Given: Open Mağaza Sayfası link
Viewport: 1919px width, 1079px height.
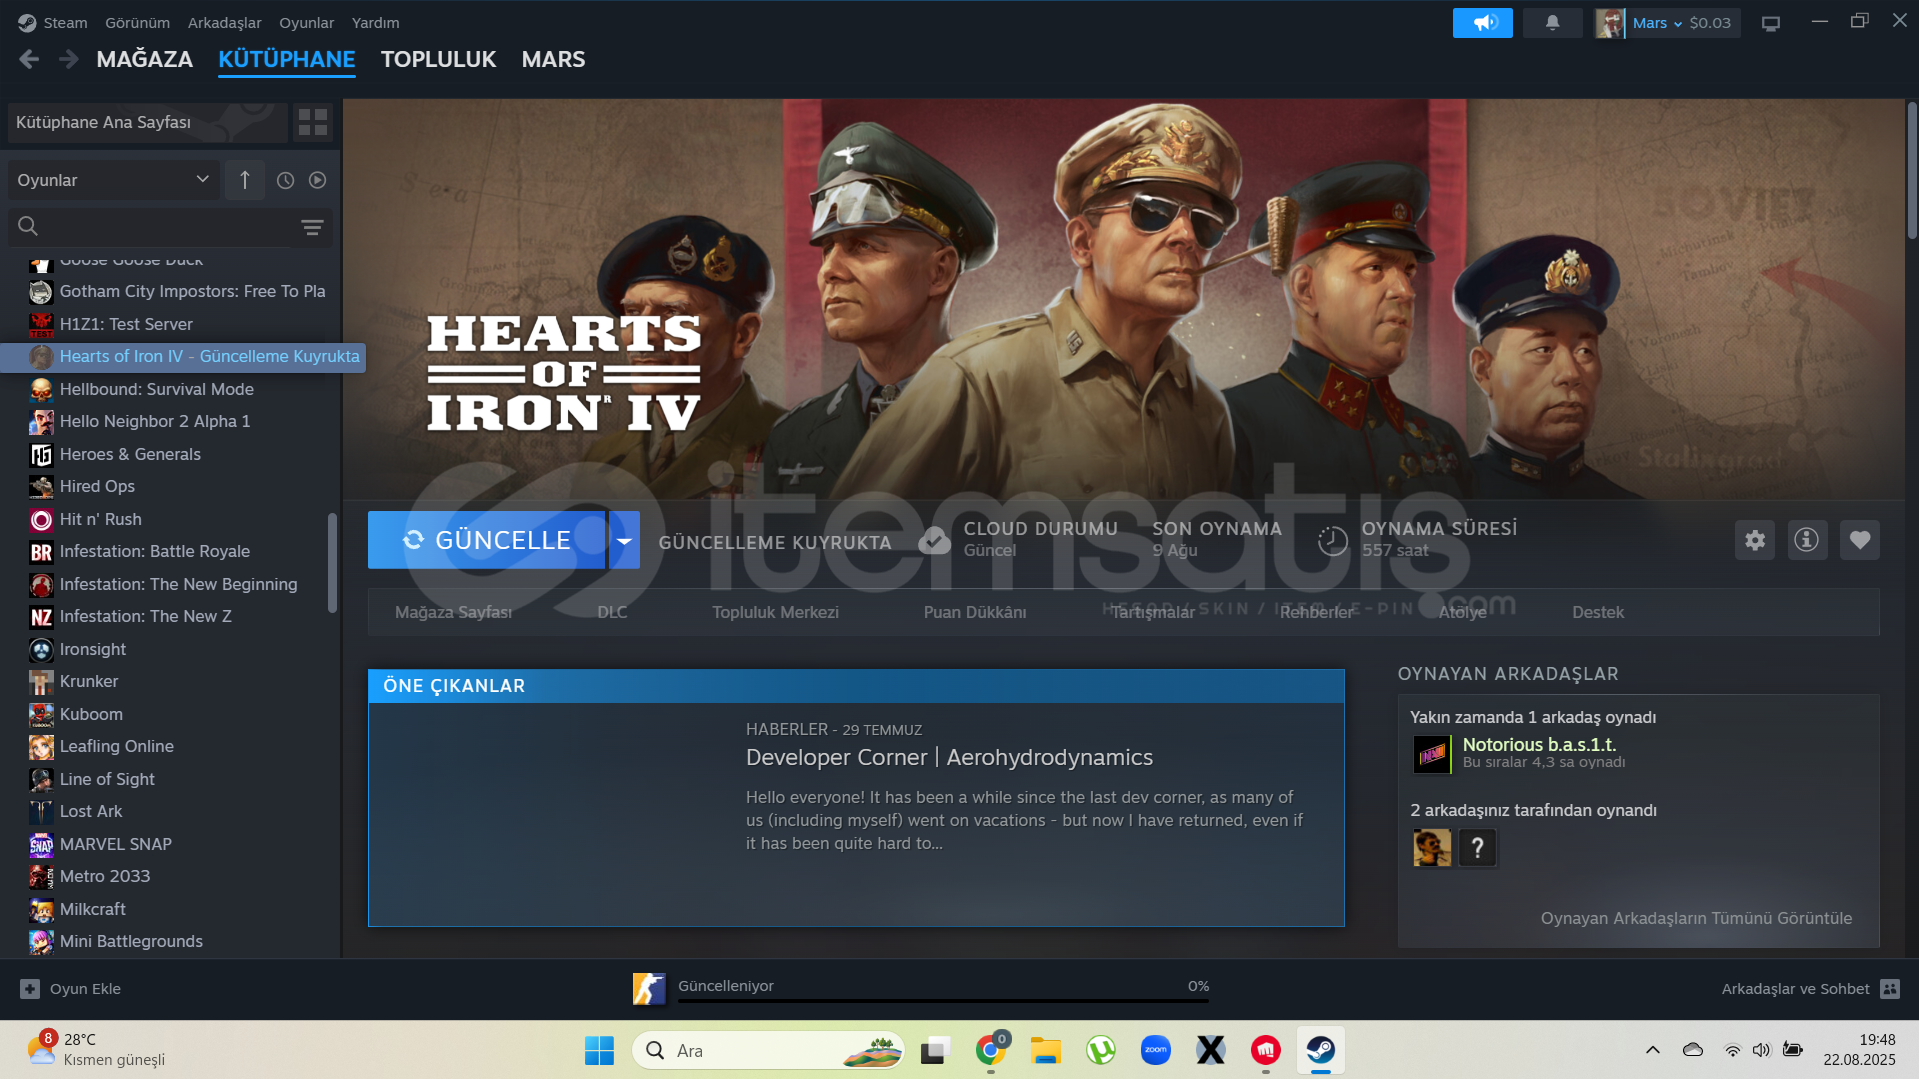Looking at the screenshot, I should pyautogui.click(x=454, y=612).
